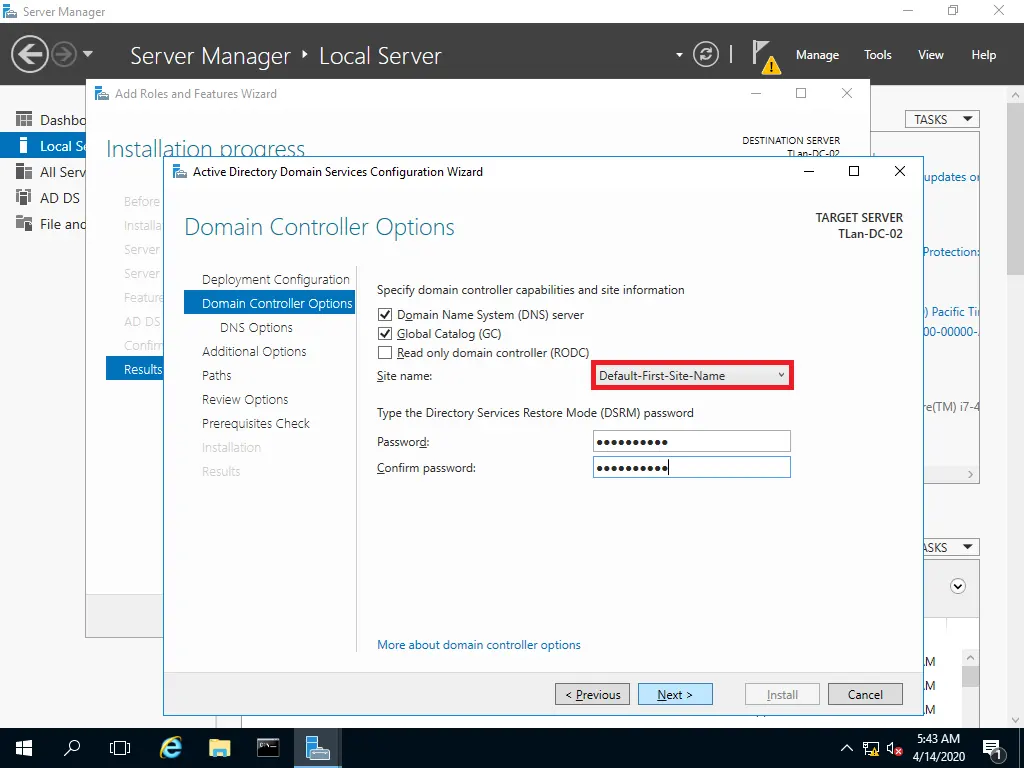1024x768 pixels.
Task: Click the Confirm password field
Action: click(x=692, y=467)
